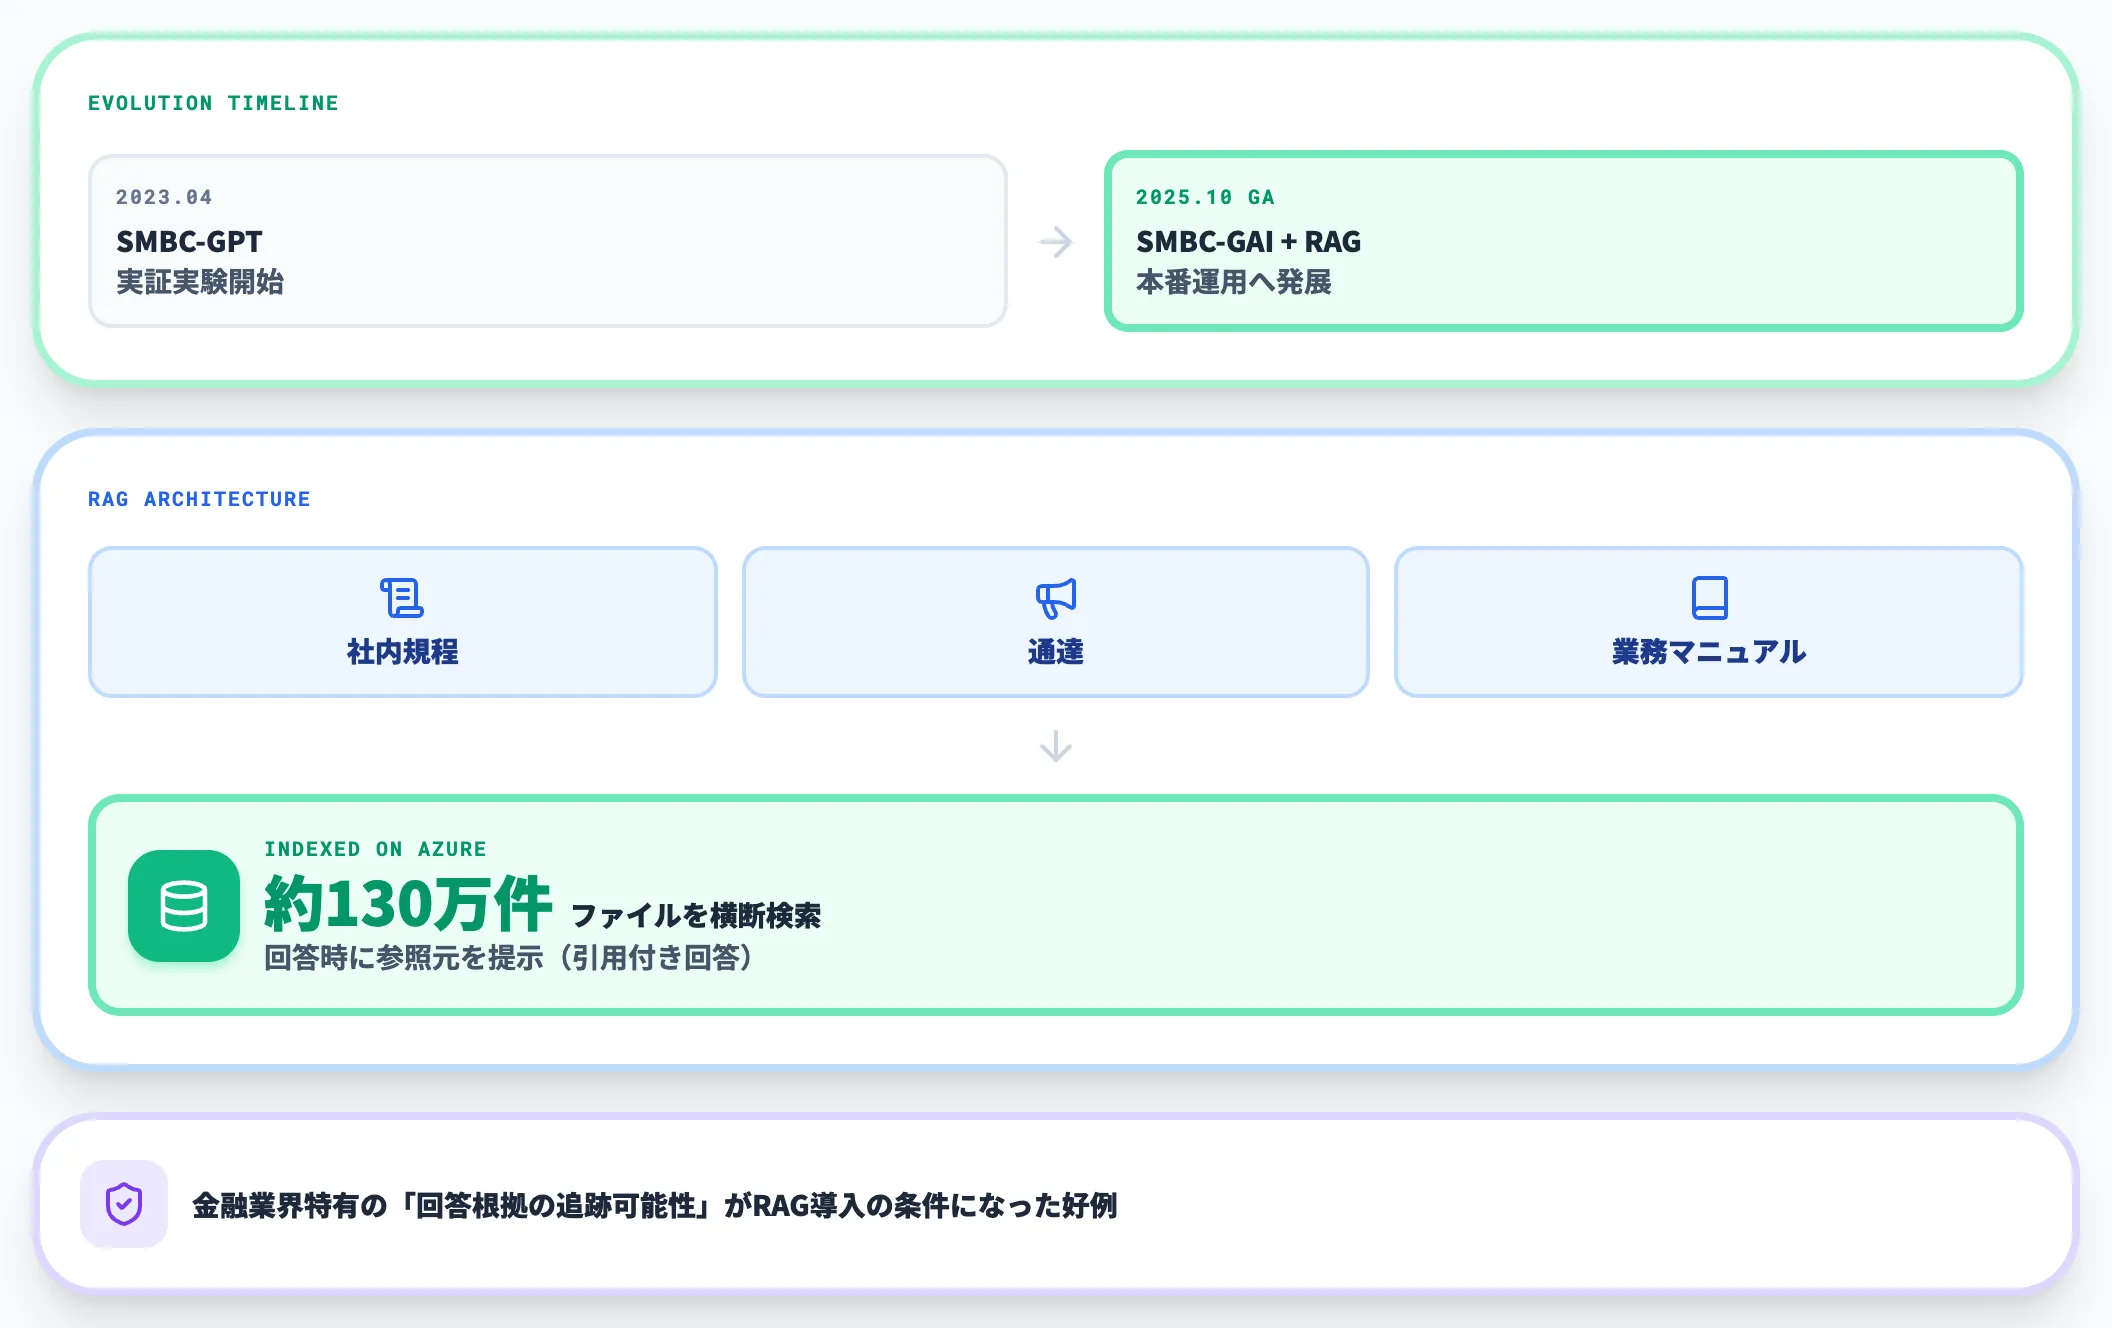Open the 社内規程 source card
The height and width of the screenshot is (1328, 2112).
pos(403,622)
